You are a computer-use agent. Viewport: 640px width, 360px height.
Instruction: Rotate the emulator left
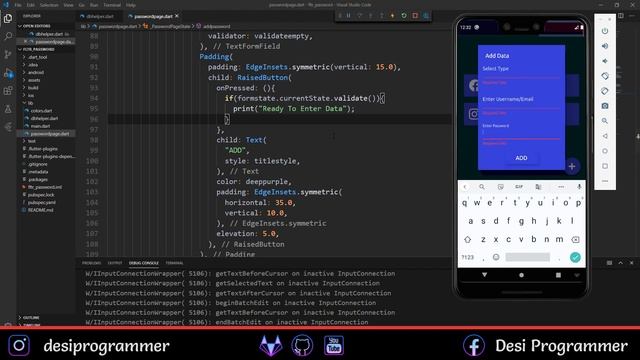[x=605, y=76]
